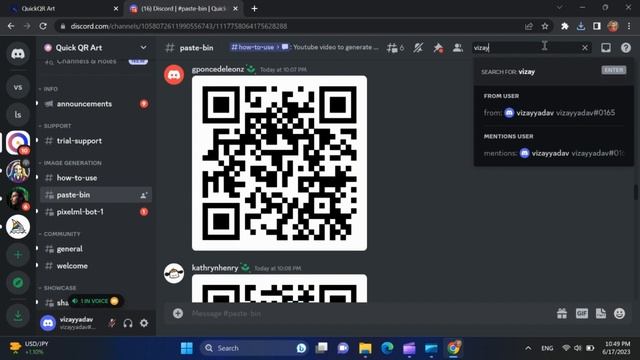Click the attachment plus button
The height and width of the screenshot is (360, 640).
coord(178,313)
